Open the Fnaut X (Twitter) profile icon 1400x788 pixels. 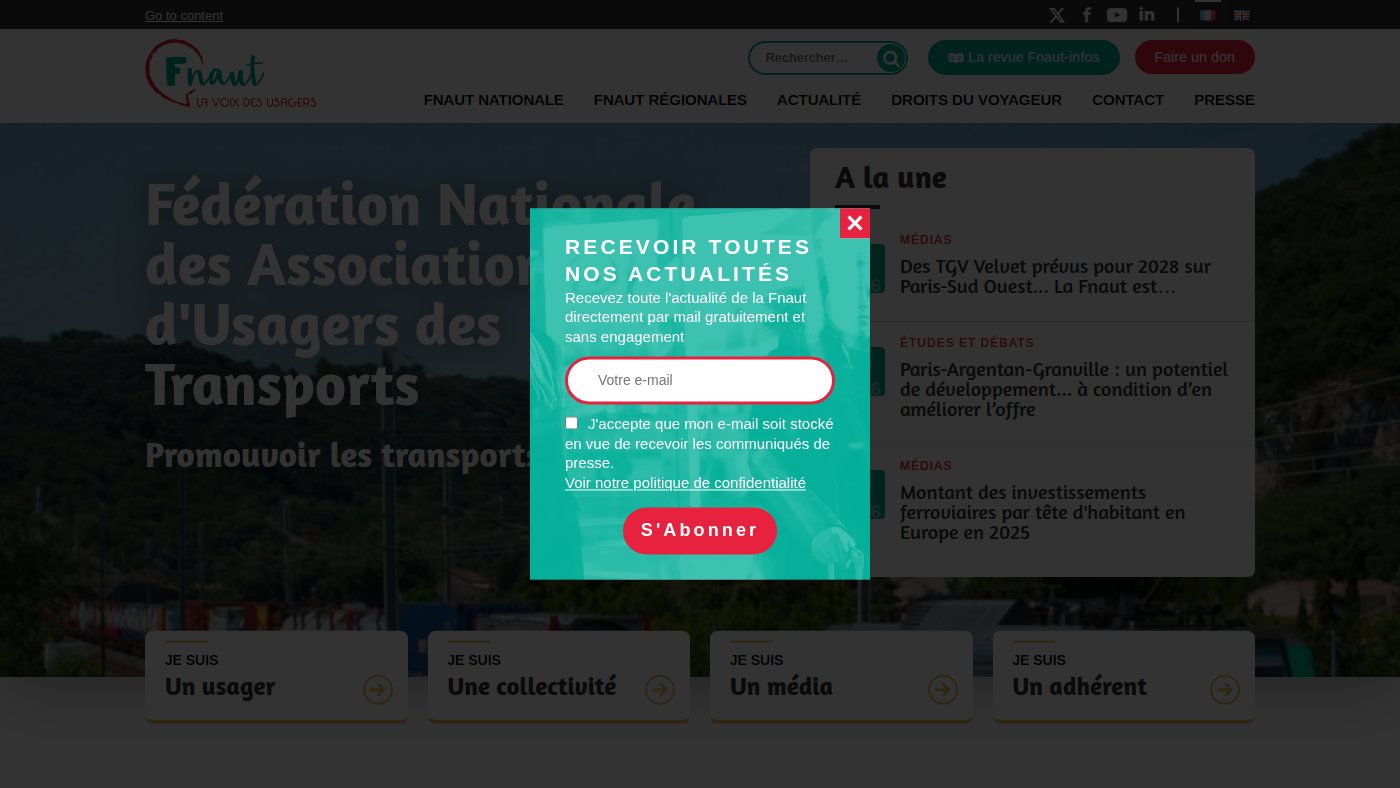click(1057, 15)
